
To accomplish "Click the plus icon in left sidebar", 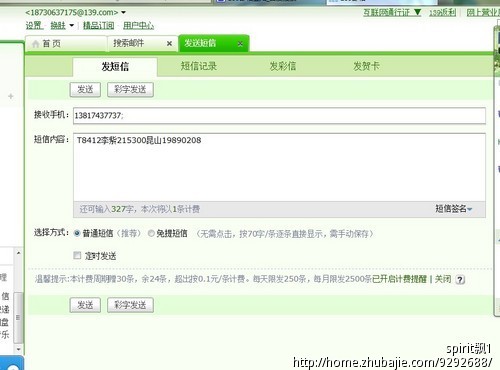I will pos(11,96).
